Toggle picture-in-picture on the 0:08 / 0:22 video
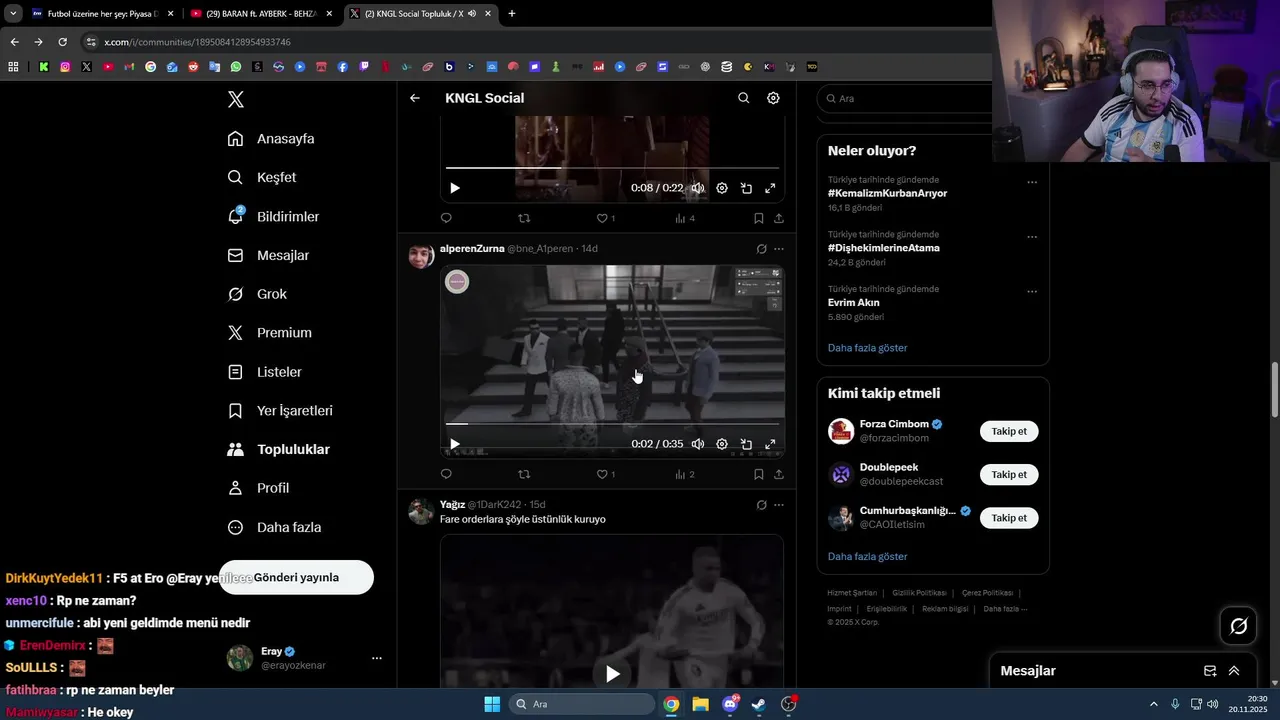The height and width of the screenshot is (720, 1280). (x=746, y=188)
